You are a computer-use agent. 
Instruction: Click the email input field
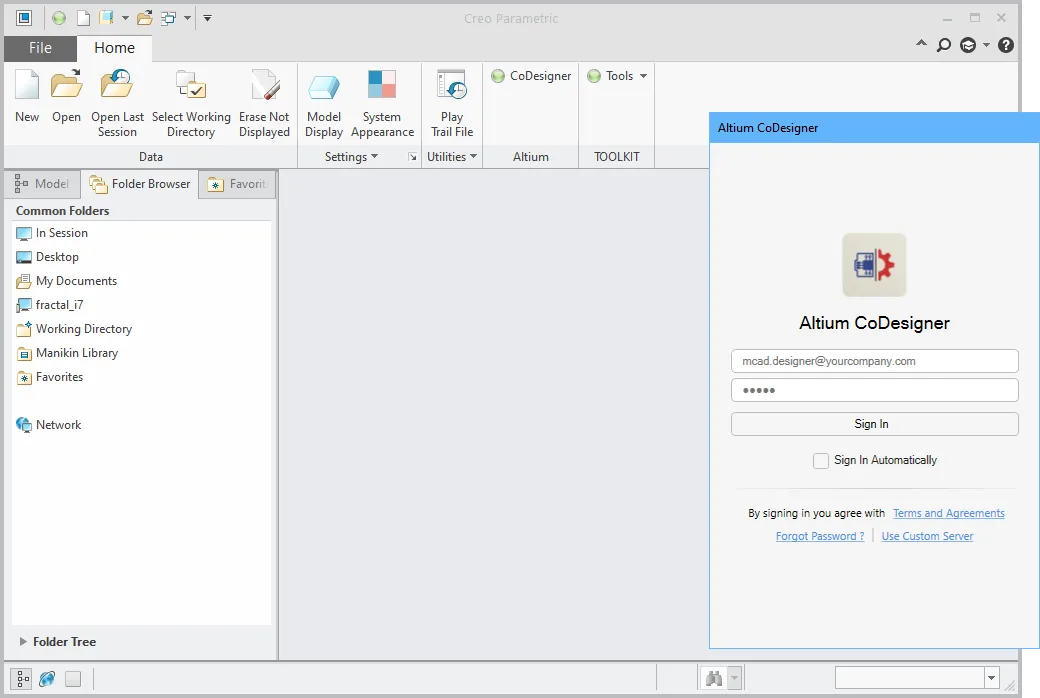(874, 361)
